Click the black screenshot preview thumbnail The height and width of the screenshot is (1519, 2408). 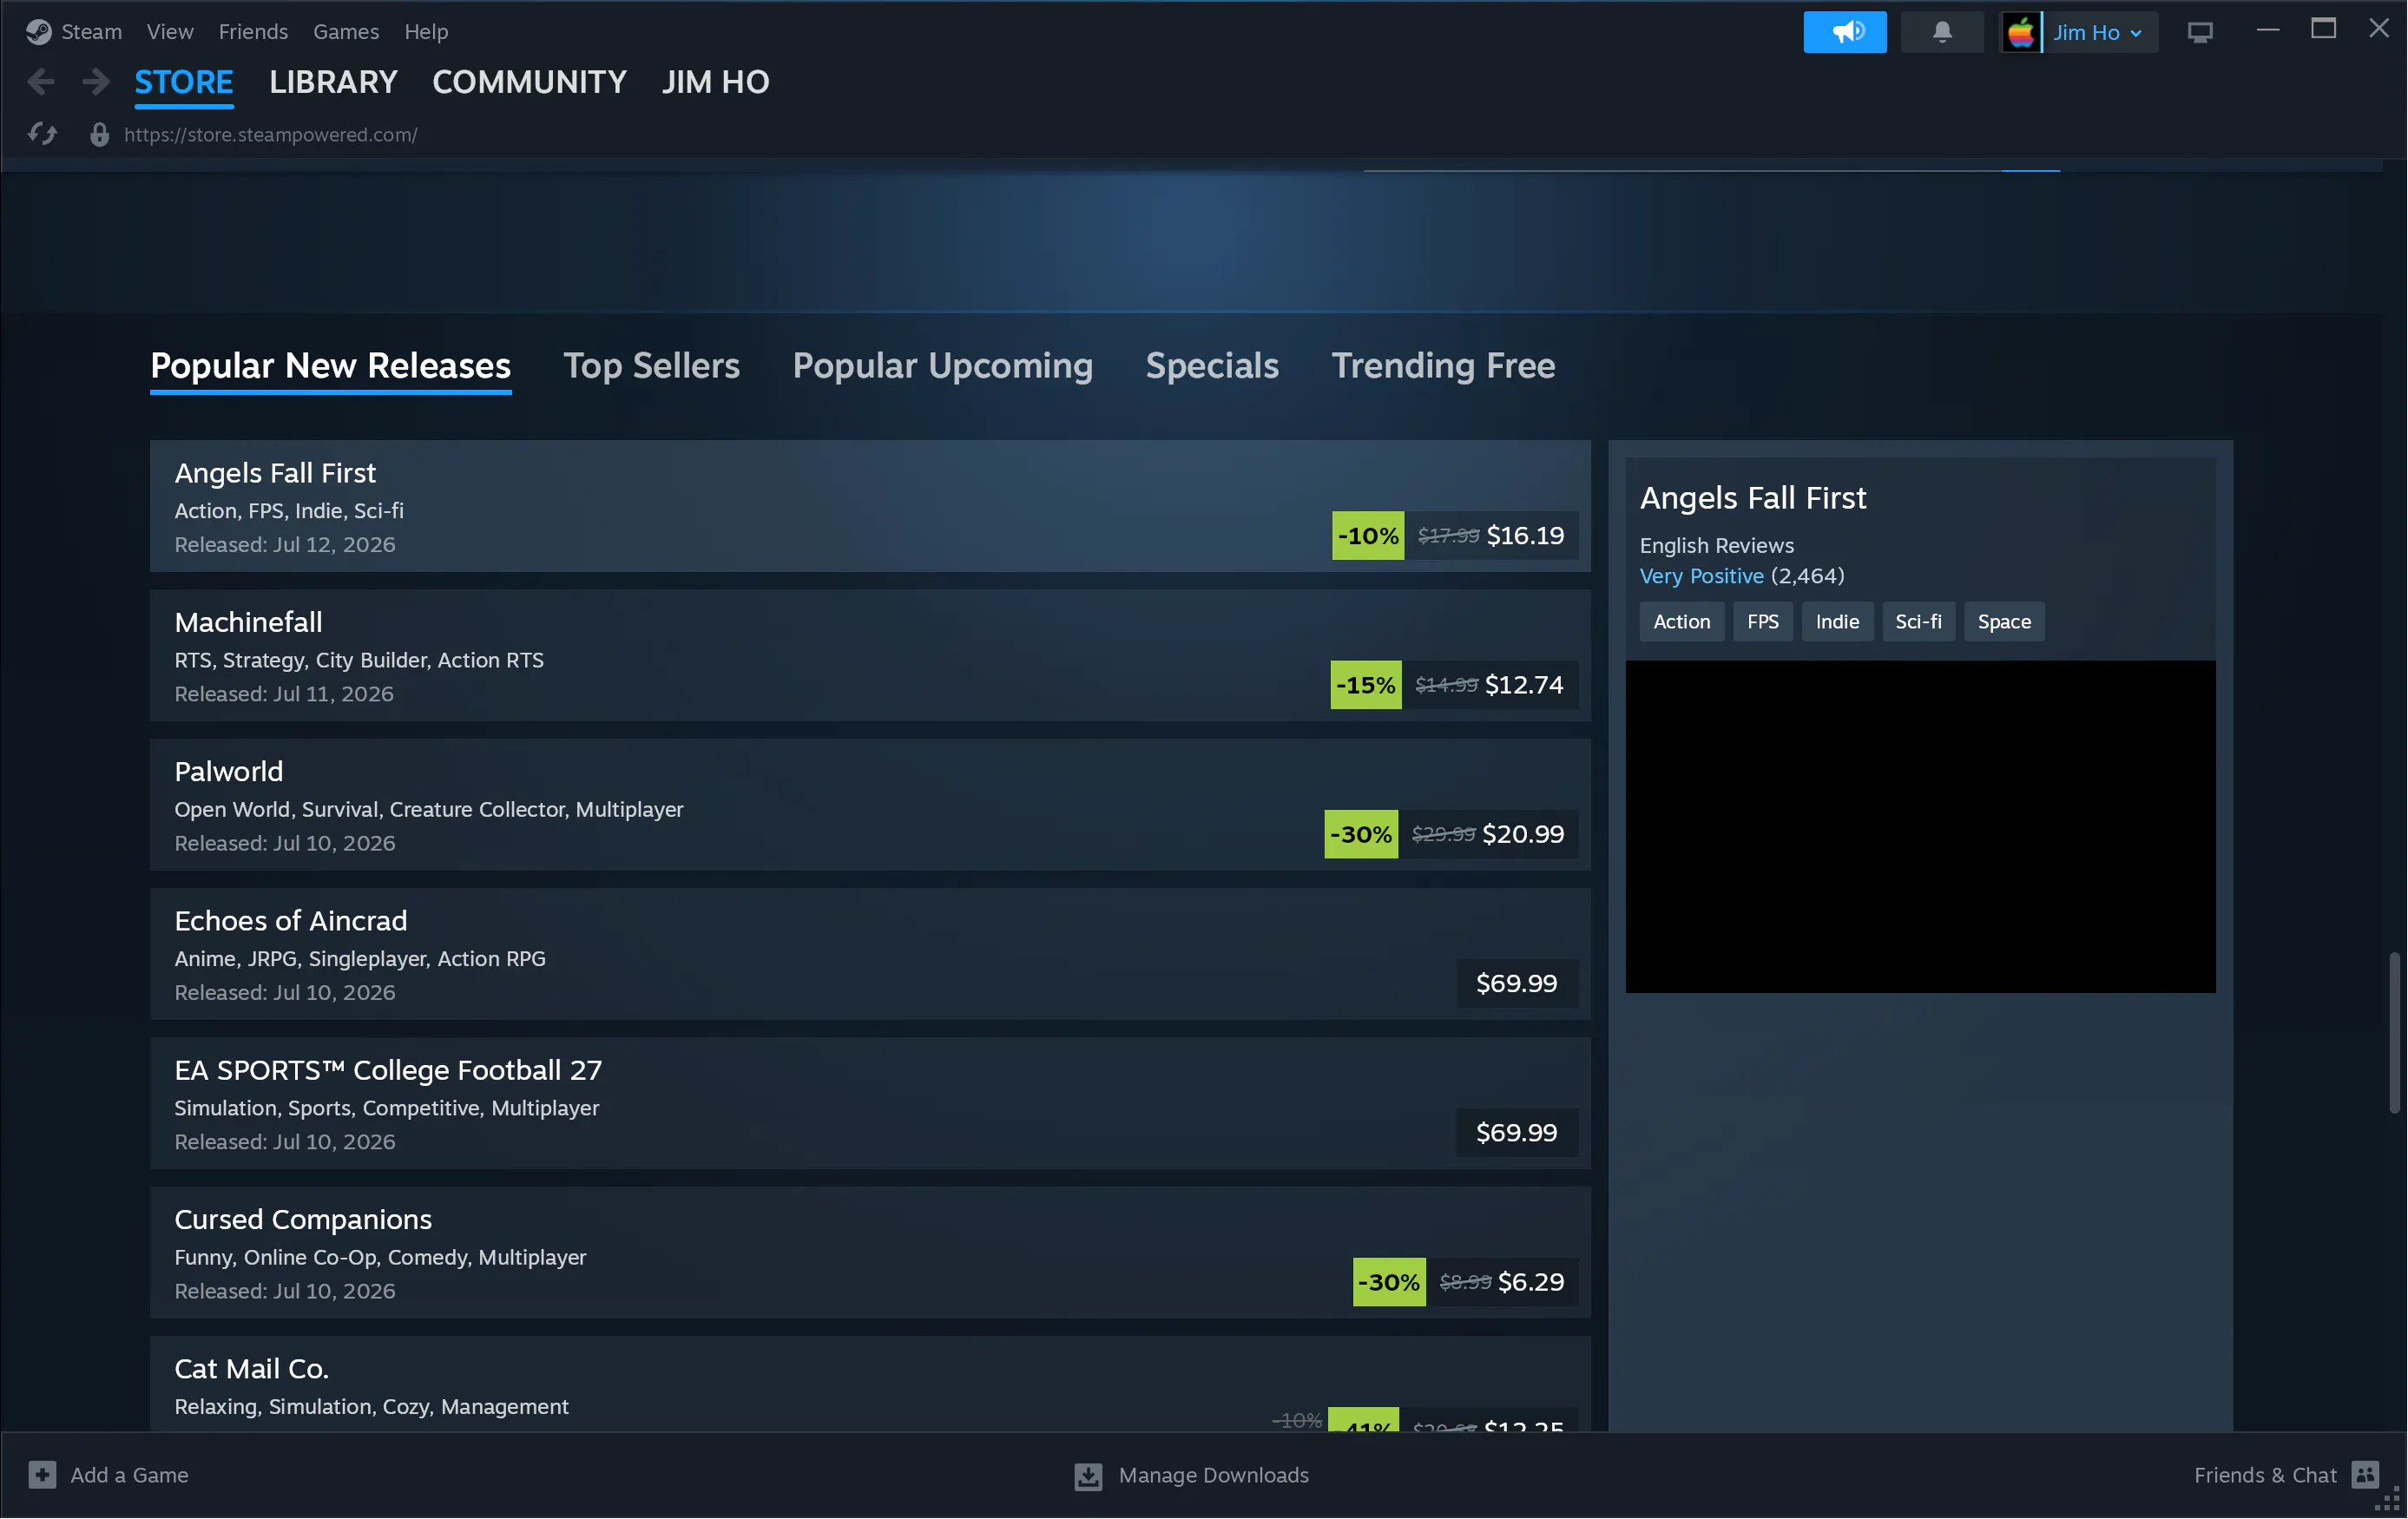click(x=1920, y=827)
